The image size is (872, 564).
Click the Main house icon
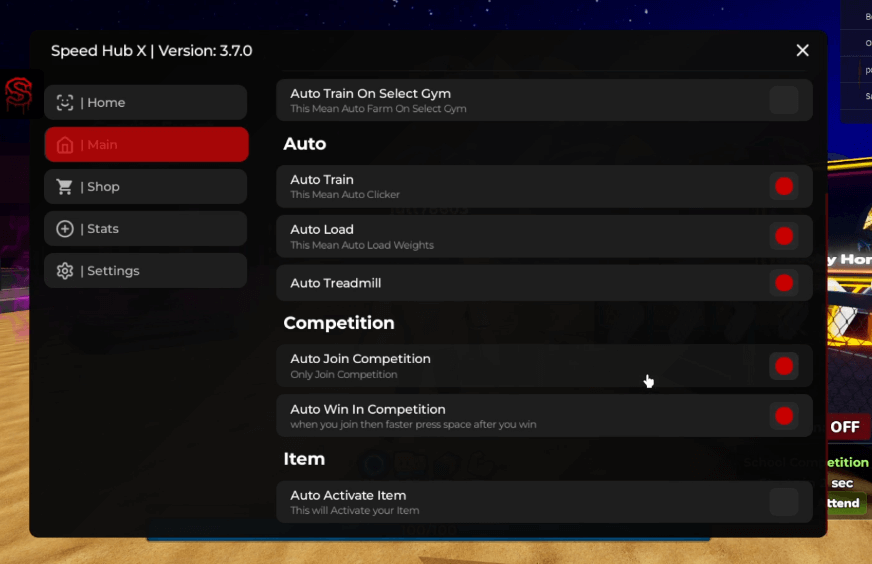coord(65,145)
